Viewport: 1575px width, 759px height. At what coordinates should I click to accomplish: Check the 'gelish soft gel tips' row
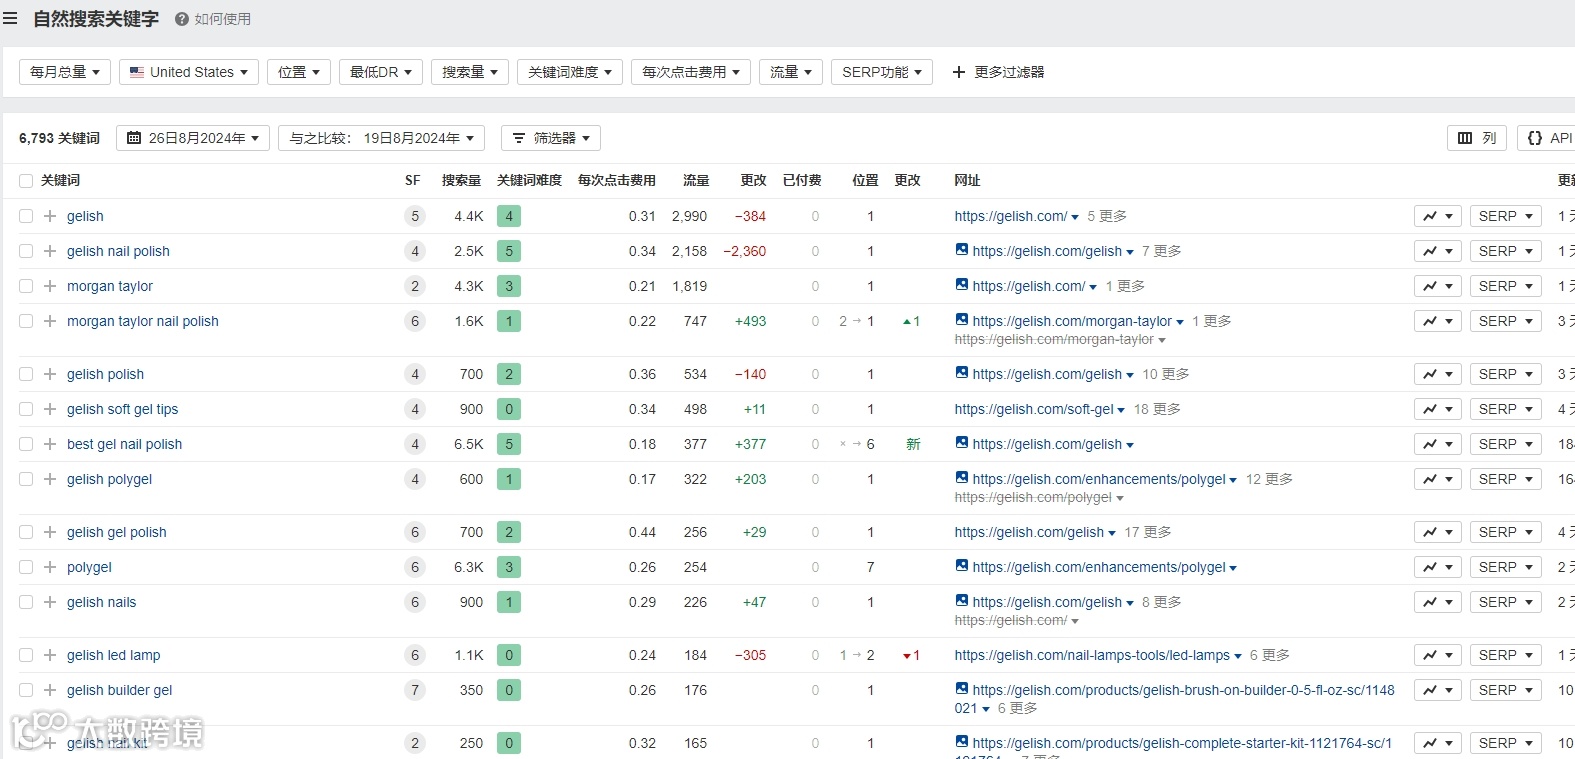tap(26, 409)
